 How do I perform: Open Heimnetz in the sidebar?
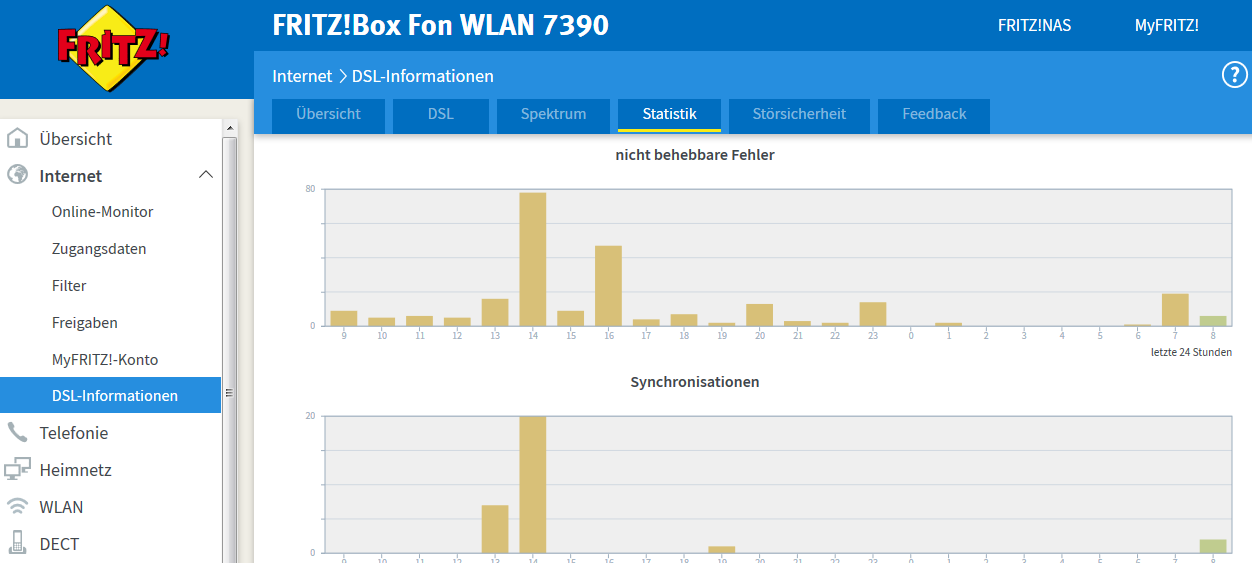[x=75, y=470]
